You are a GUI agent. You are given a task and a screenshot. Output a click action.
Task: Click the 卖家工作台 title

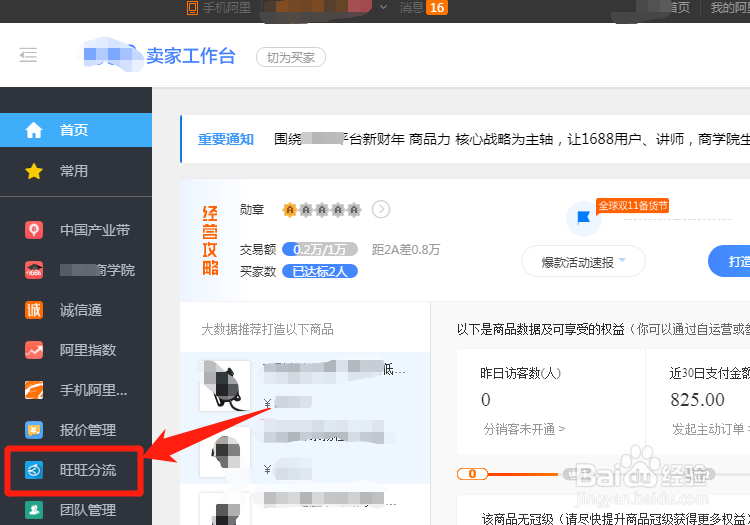coord(190,56)
